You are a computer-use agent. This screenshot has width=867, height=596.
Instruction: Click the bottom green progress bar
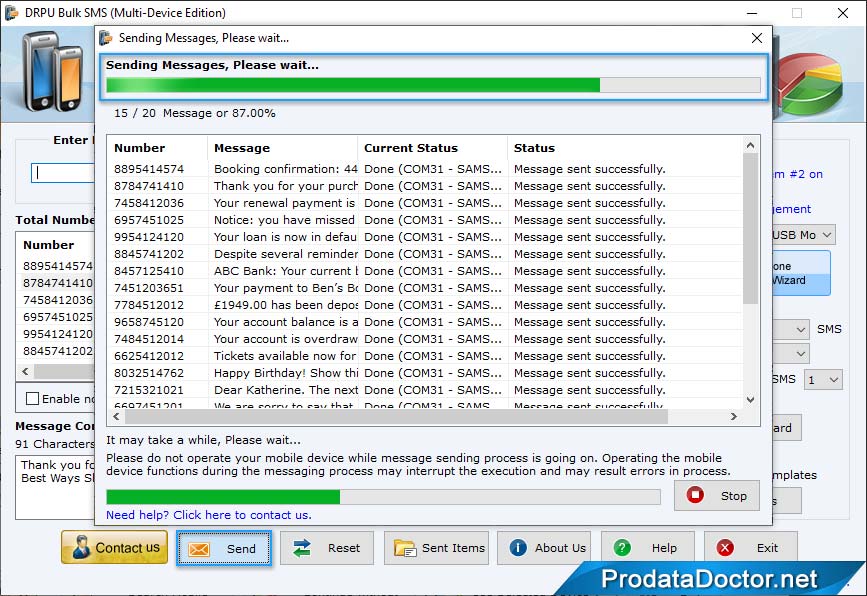(383, 496)
